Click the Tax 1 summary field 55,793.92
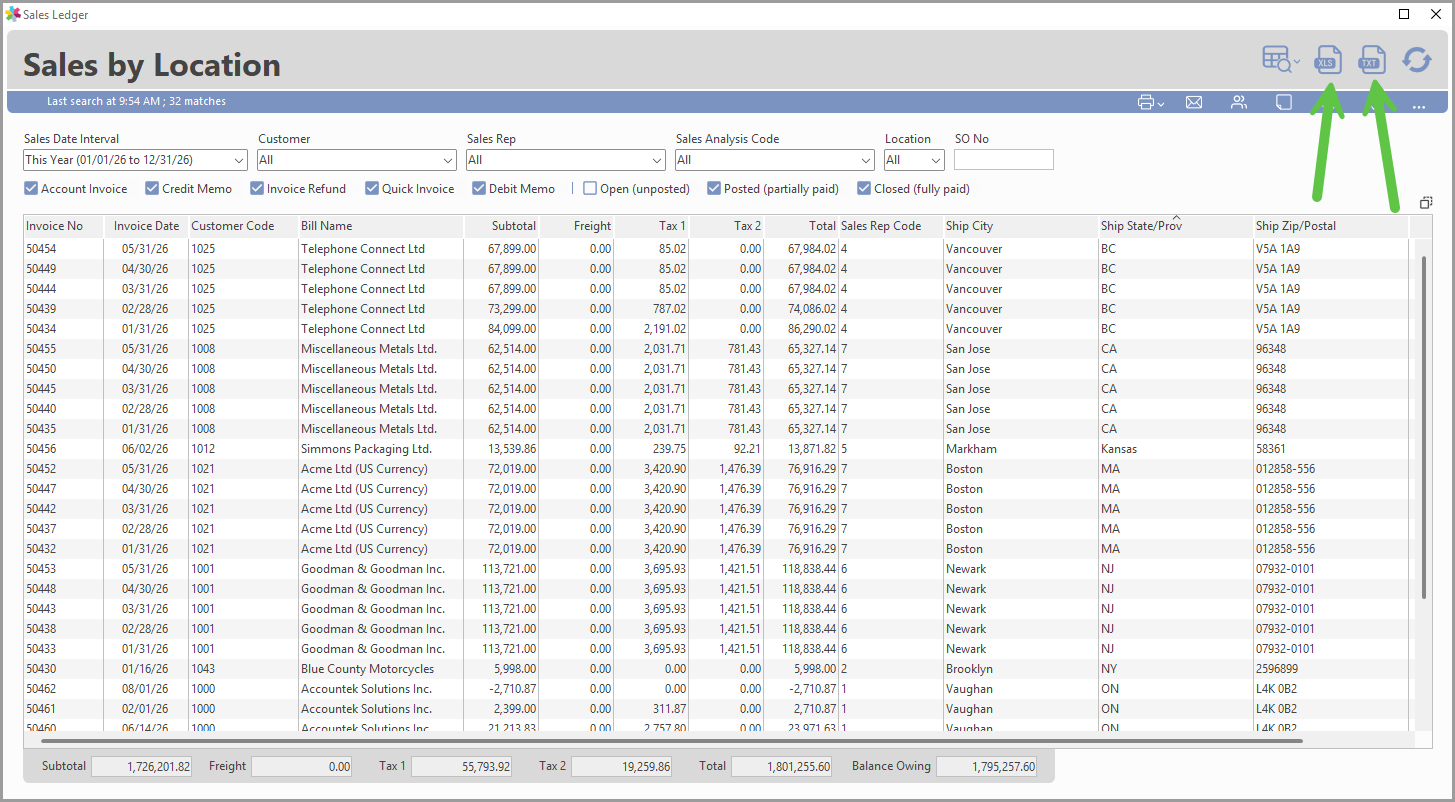 click(x=461, y=766)
